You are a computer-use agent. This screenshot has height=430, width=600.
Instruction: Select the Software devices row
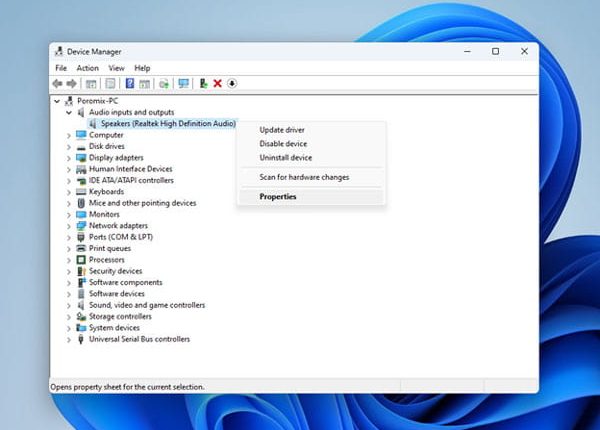click(x=117, y=294)
